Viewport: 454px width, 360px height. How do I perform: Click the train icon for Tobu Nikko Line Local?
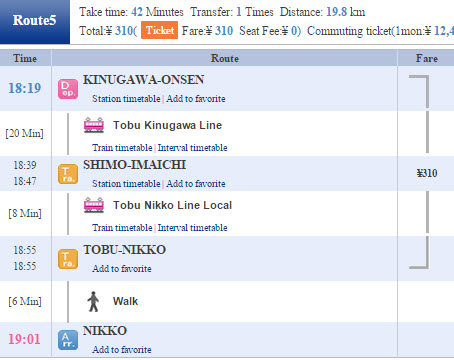point(94,205)
